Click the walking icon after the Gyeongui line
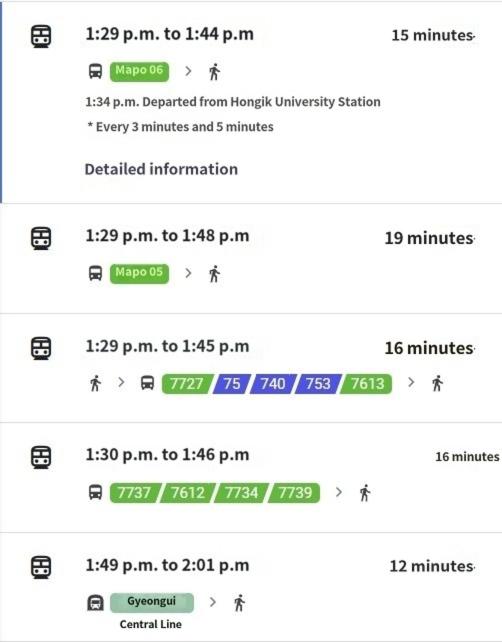The width and height of the screenshot is (502, 642). click(240, 603)
